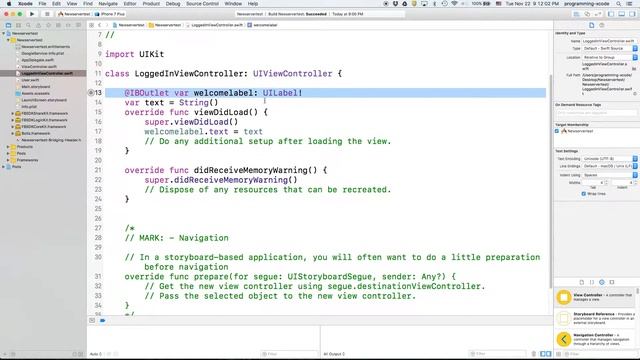Viewport: 640px width, 360px height.
Task: Open ViewController.swift in the navigator
Action: click(39, 67)
